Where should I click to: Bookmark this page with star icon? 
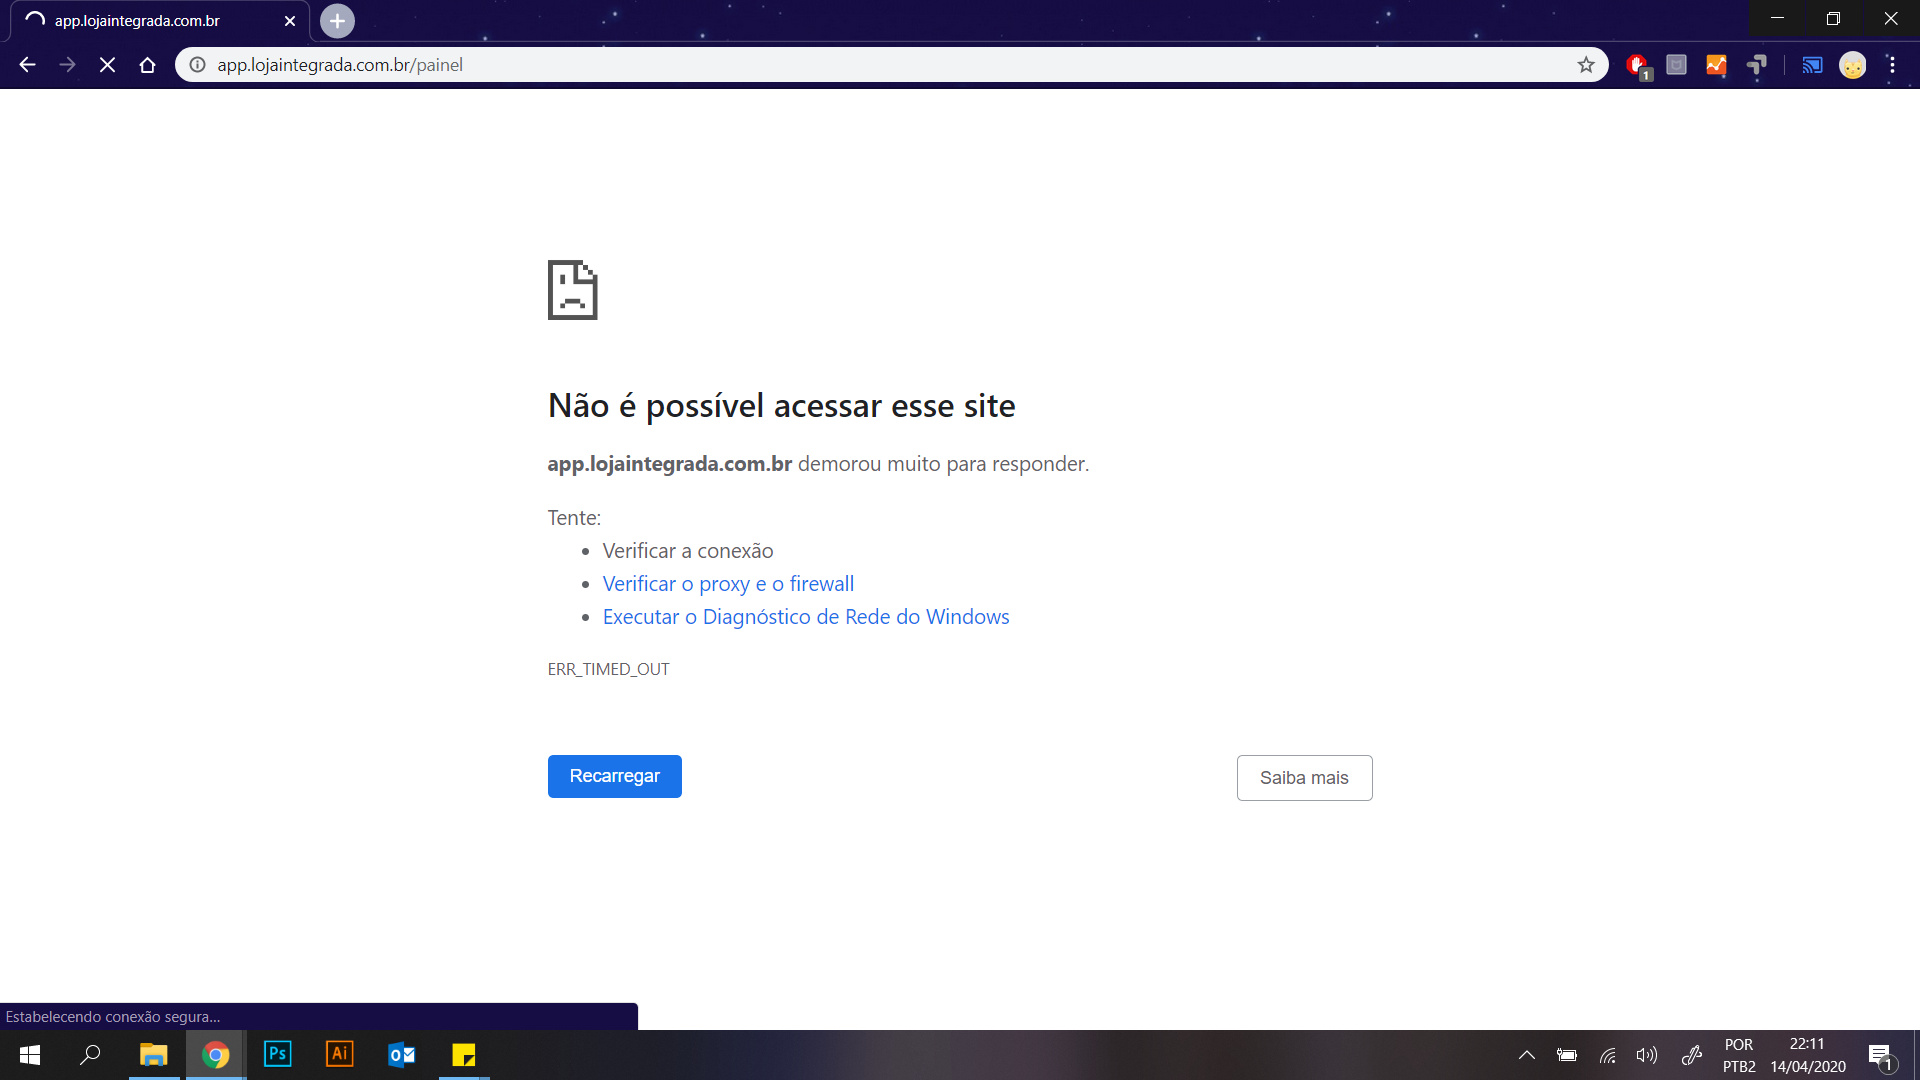point(1586,65)
